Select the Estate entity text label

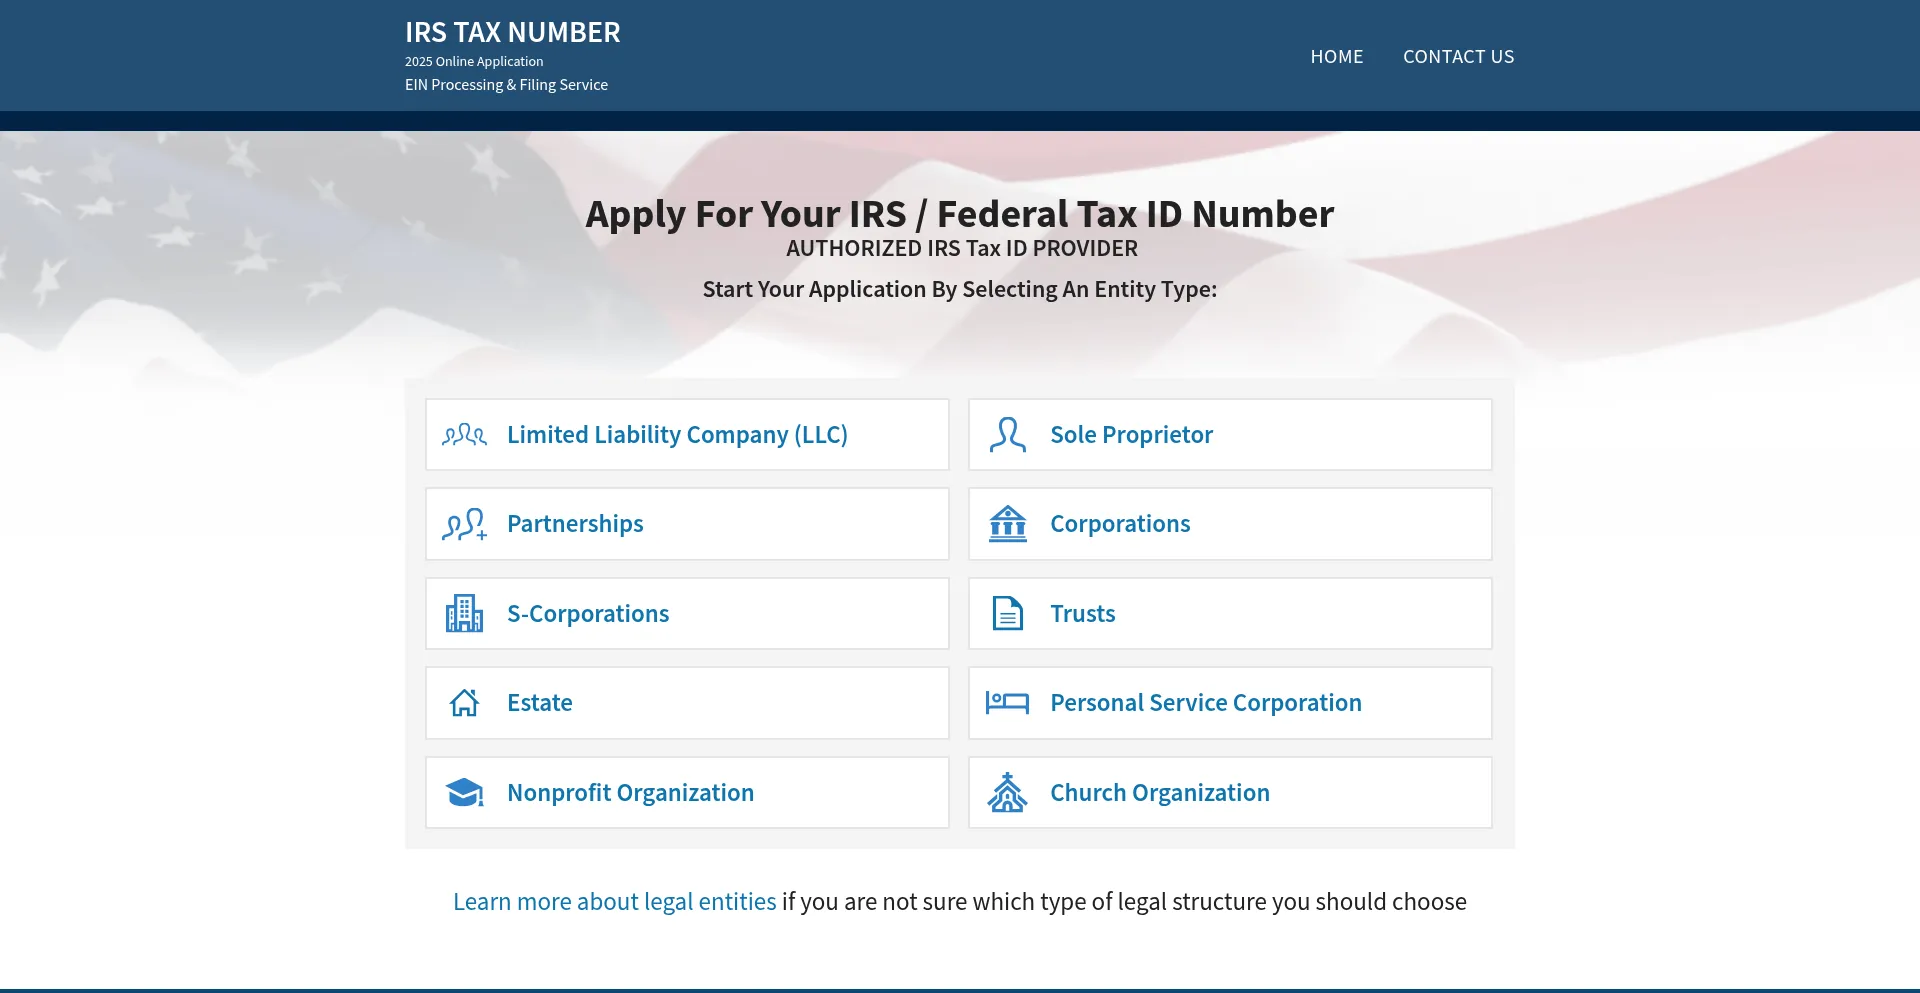(x=539, y=703)
